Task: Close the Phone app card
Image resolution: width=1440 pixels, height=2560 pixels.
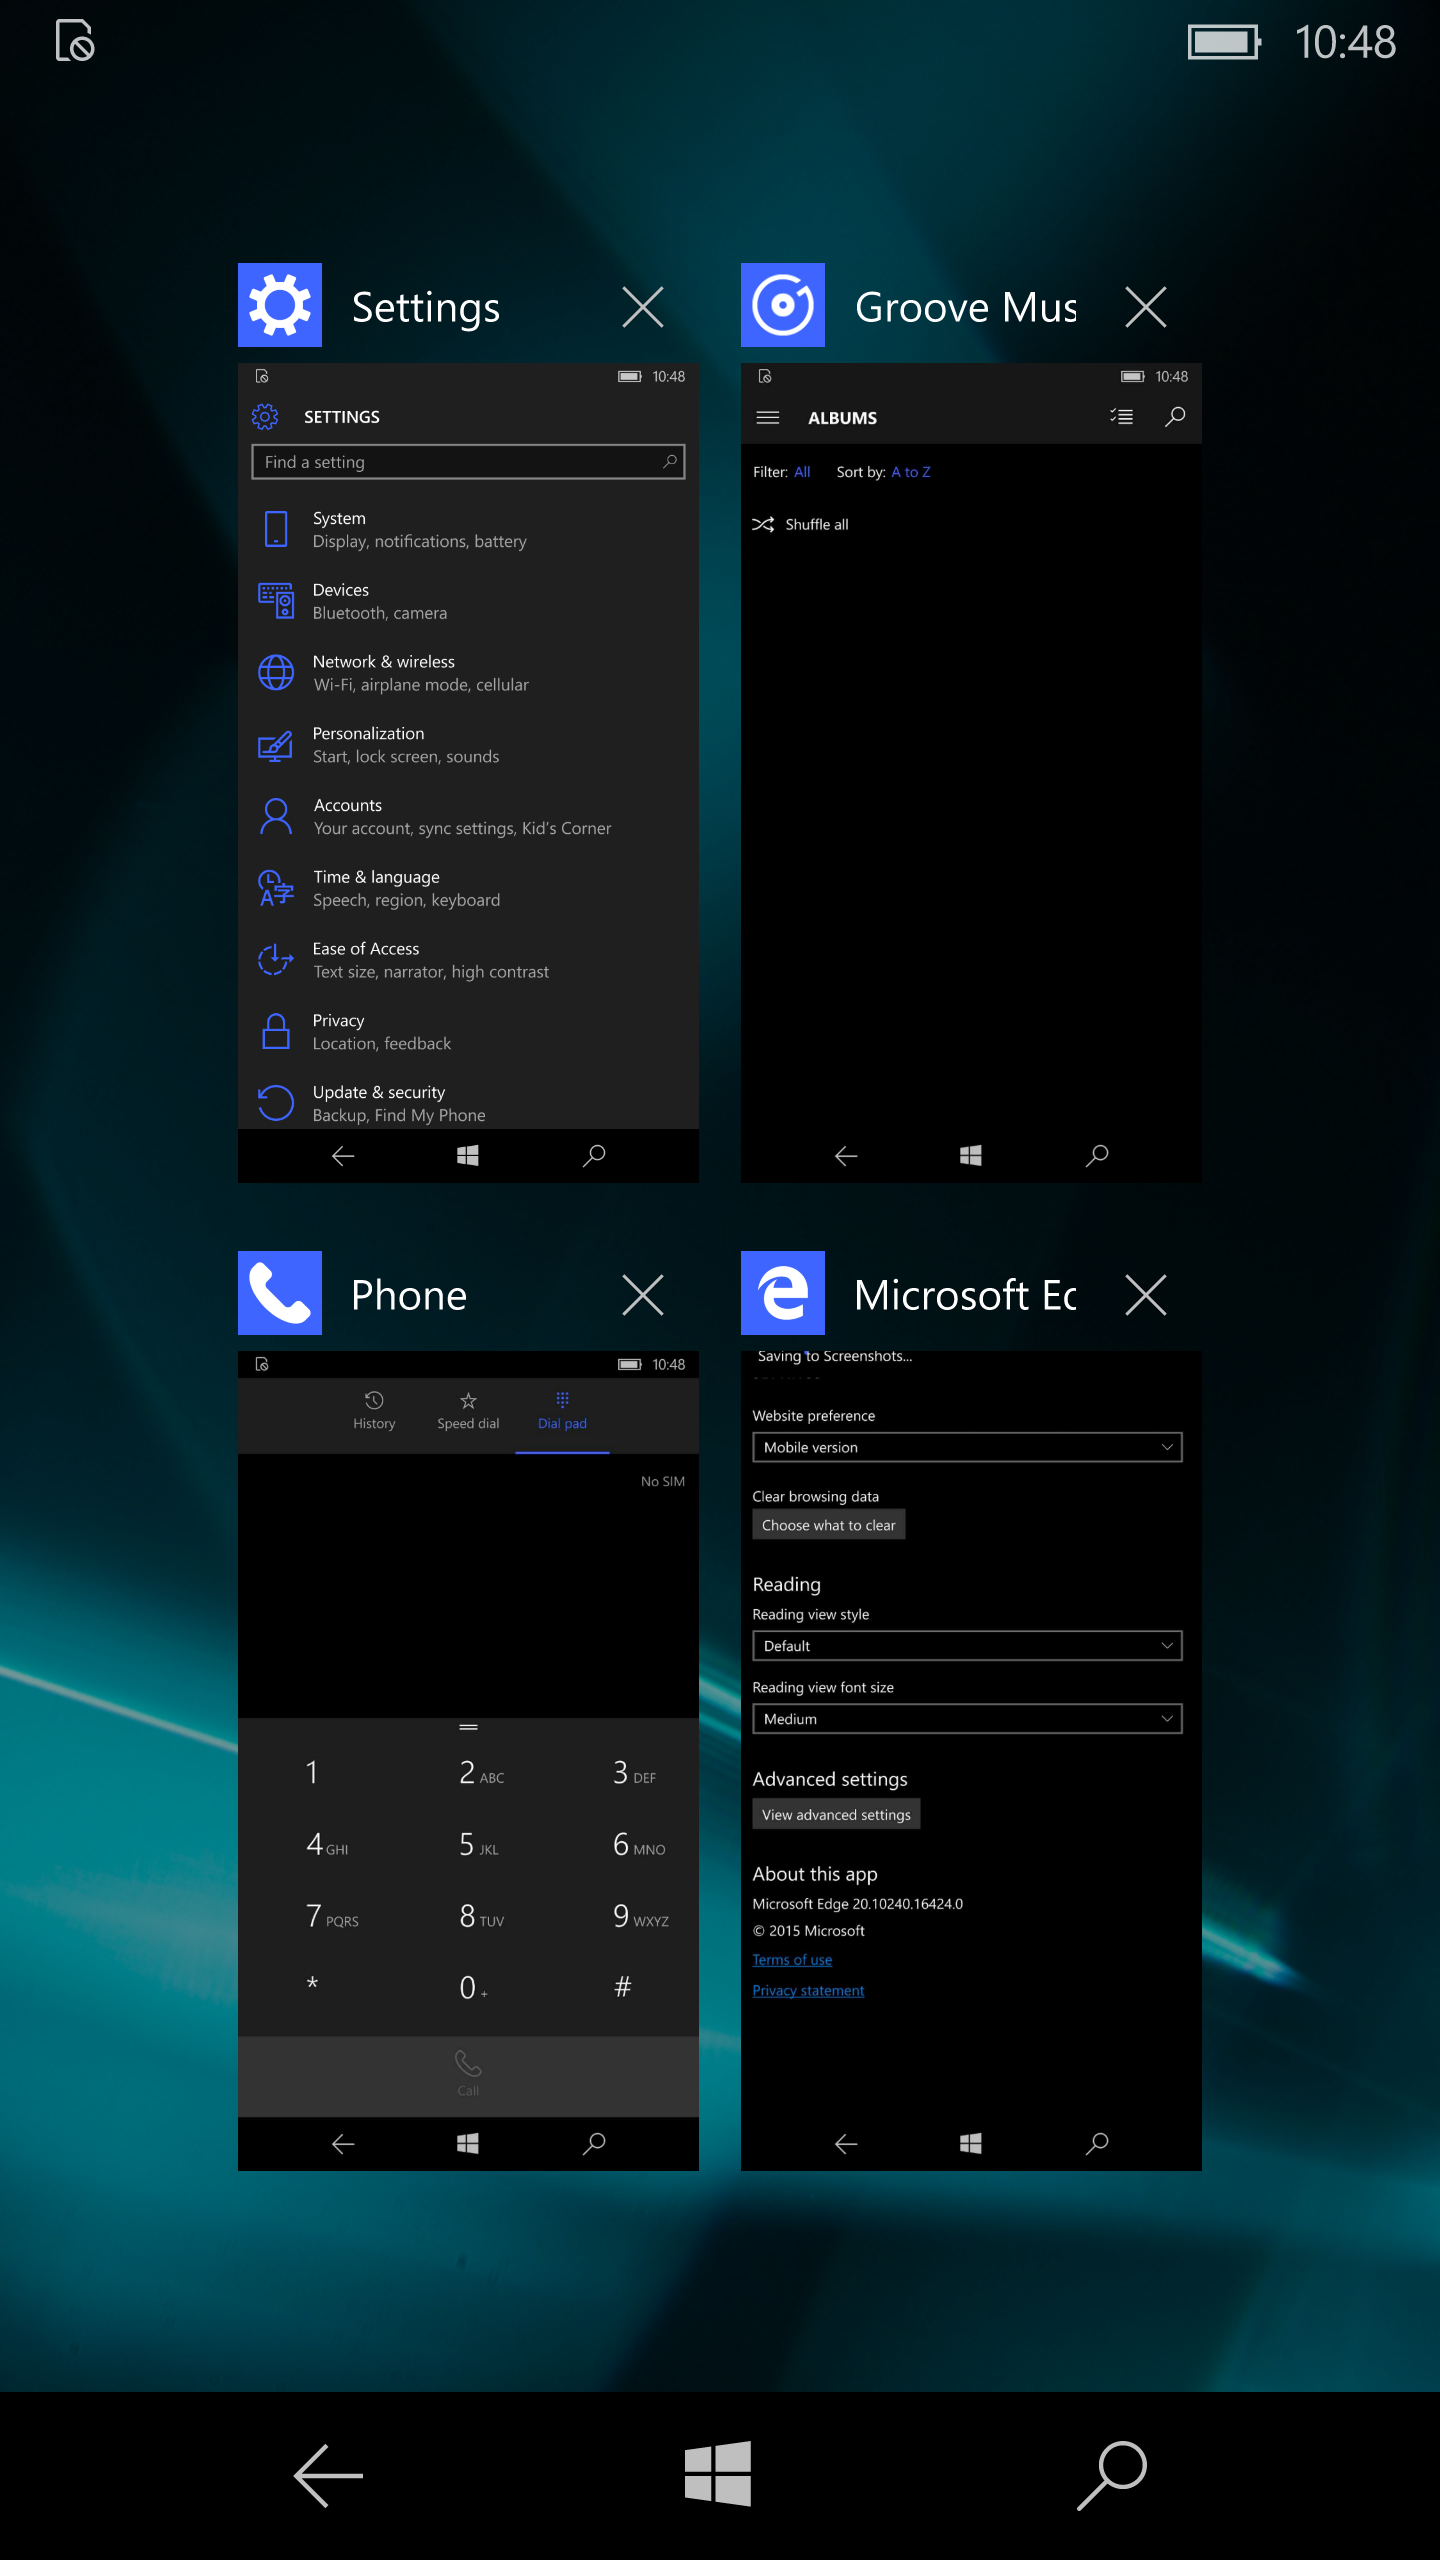Action: tap(643, 1295)
